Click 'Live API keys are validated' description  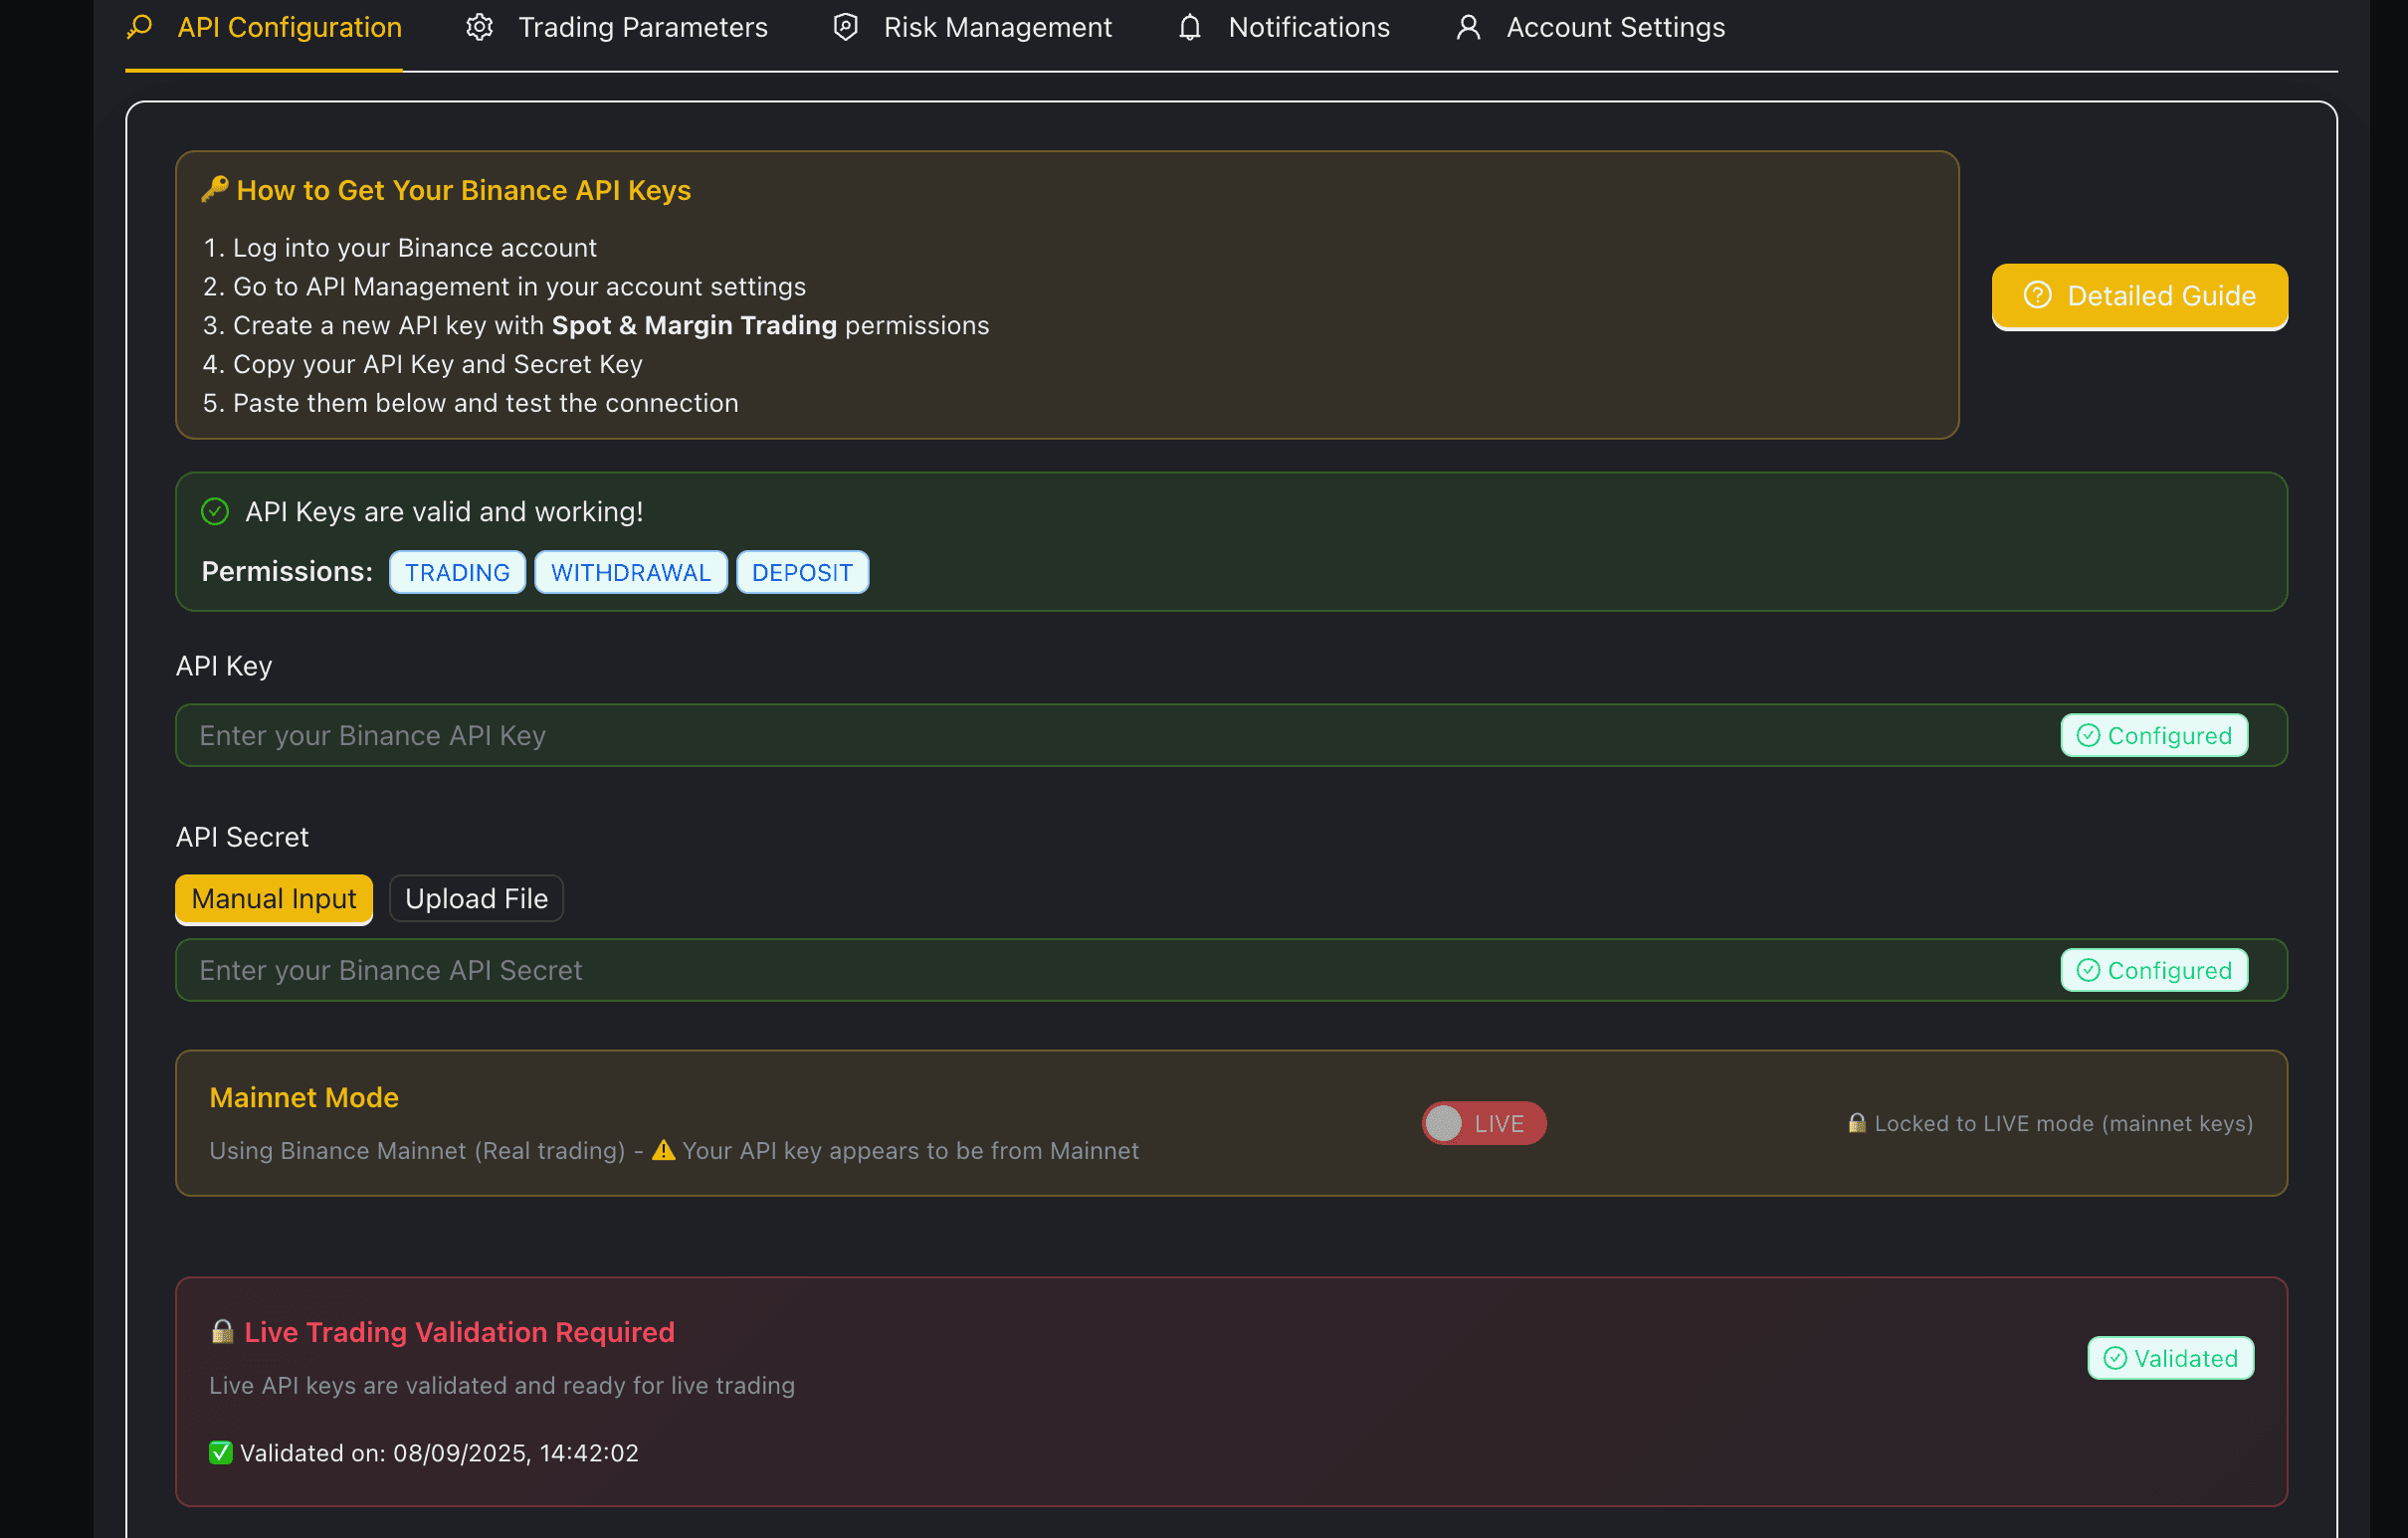point(502,1386)
